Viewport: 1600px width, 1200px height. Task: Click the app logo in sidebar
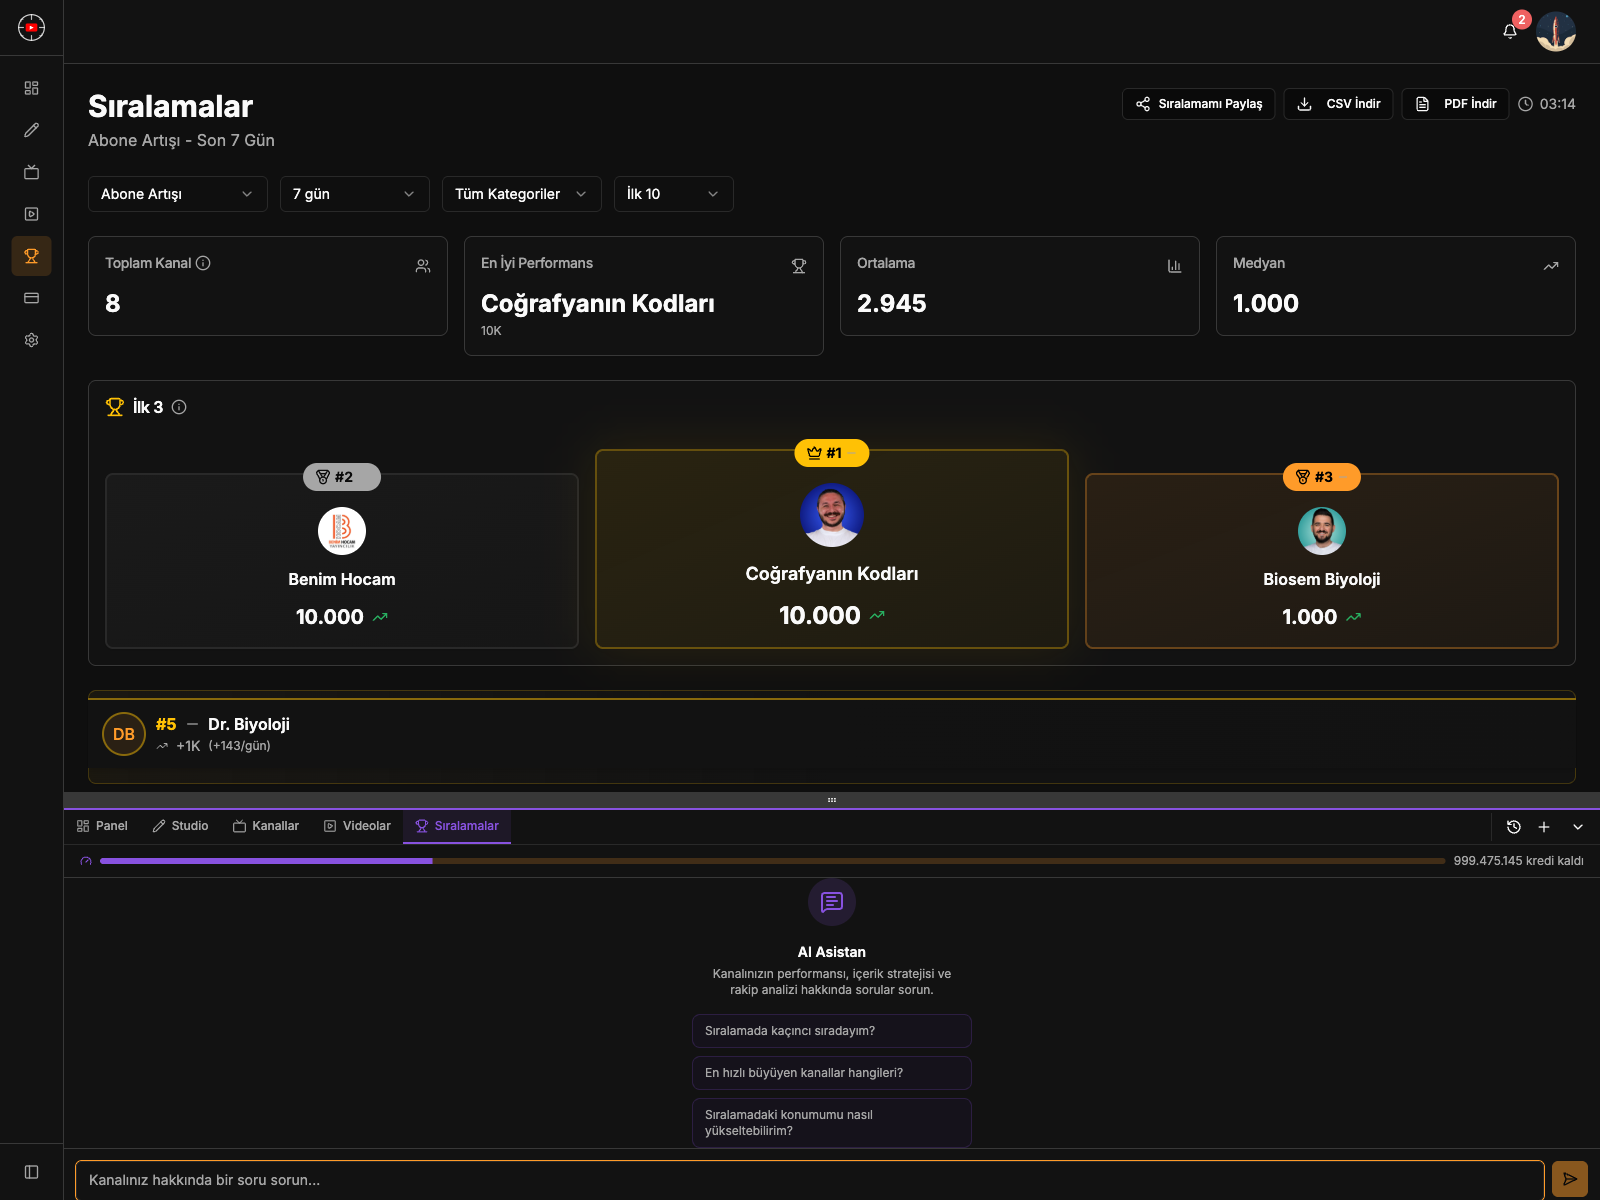click(x=31, y=27)
